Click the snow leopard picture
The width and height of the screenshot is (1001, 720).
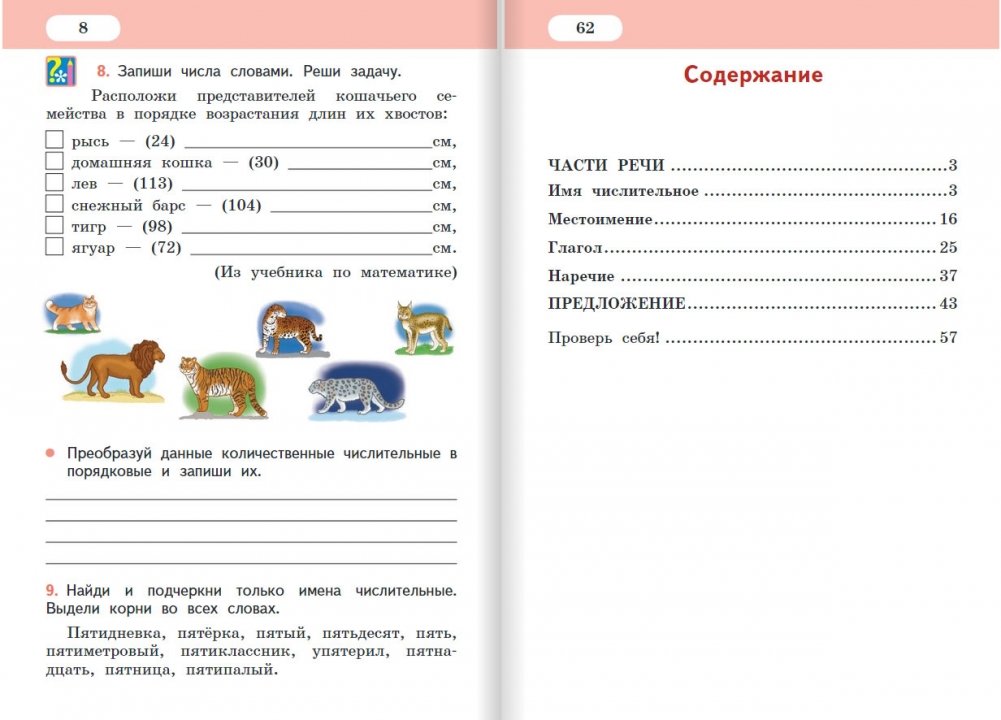(354, 392)
